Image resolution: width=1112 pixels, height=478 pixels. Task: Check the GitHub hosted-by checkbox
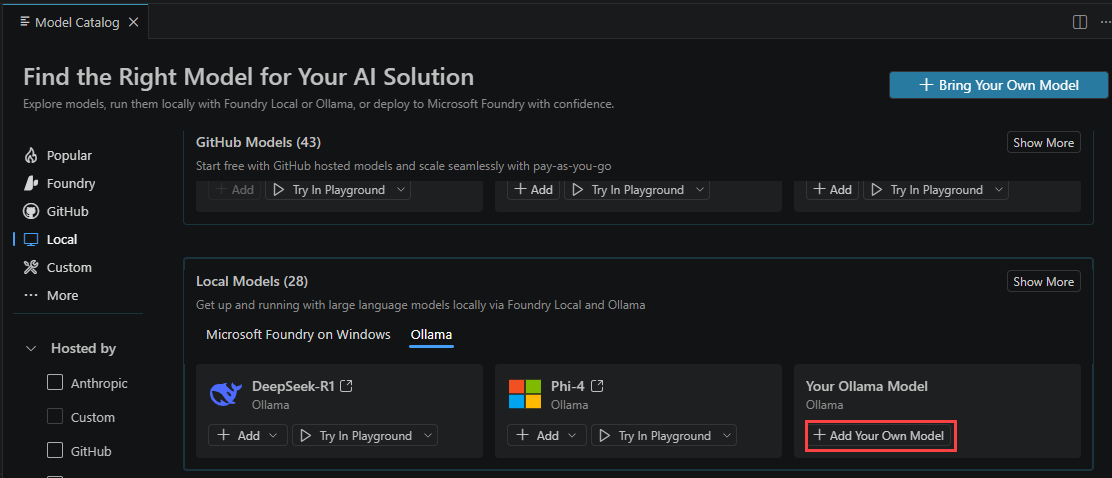[x=55, y=451]
